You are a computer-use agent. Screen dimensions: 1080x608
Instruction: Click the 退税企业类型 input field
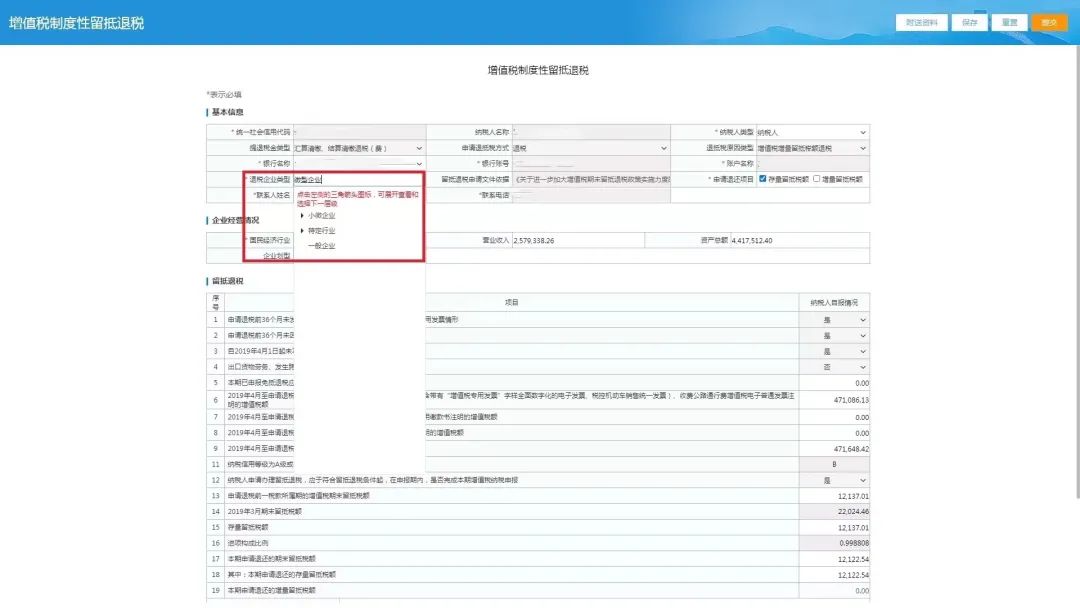[x=359, y=179]
